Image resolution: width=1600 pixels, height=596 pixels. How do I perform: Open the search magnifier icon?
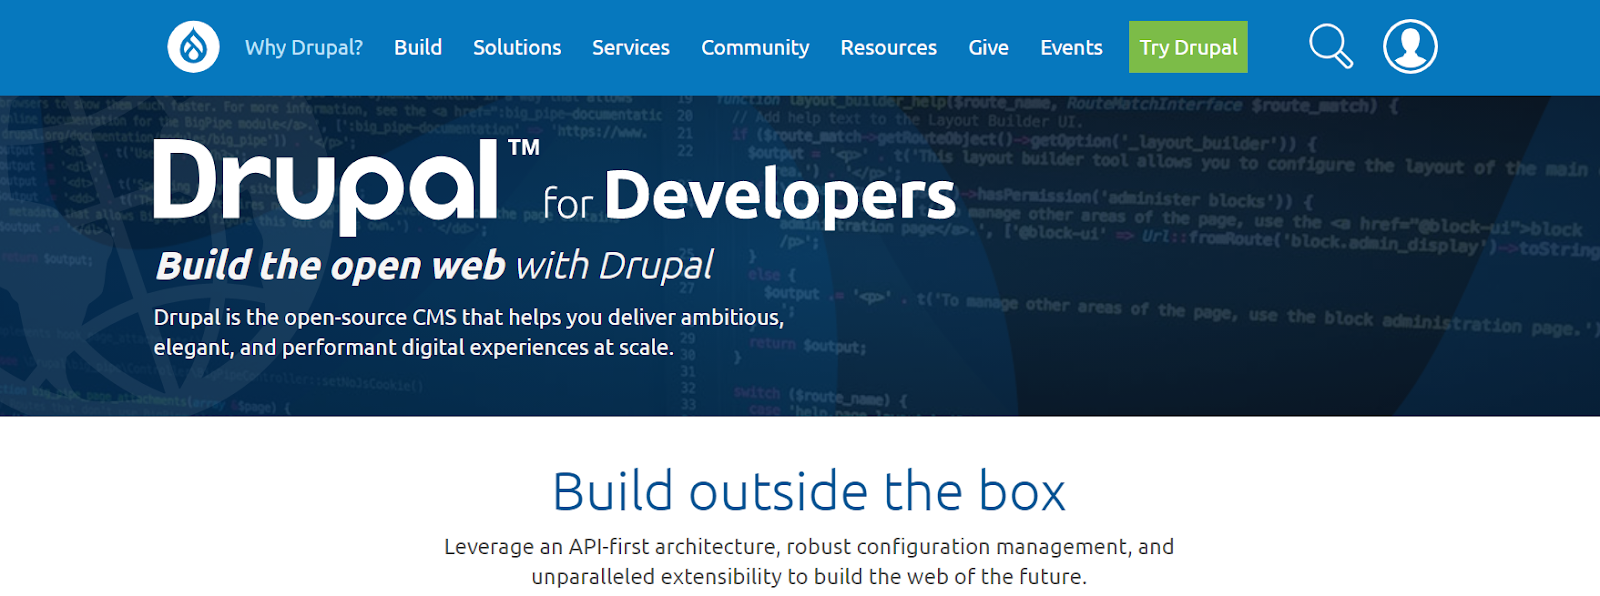click(1331, 46)
